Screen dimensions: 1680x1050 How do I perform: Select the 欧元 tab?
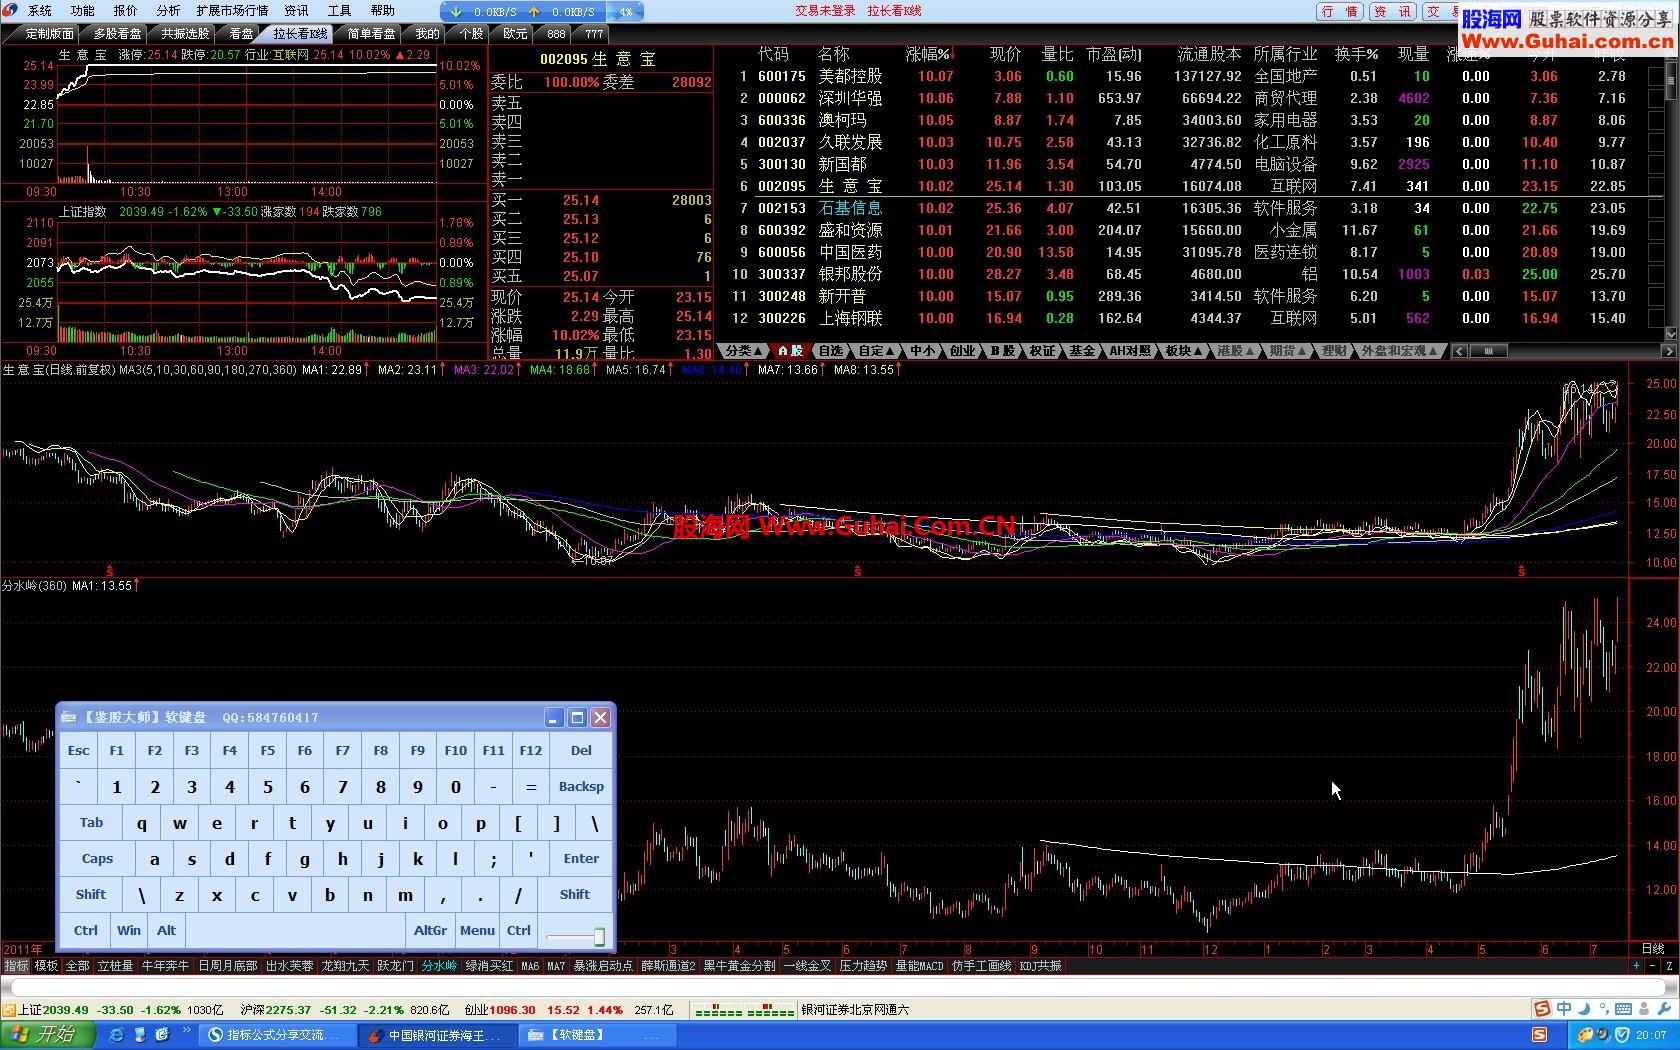pyautogui.click(x=515, y=33)
